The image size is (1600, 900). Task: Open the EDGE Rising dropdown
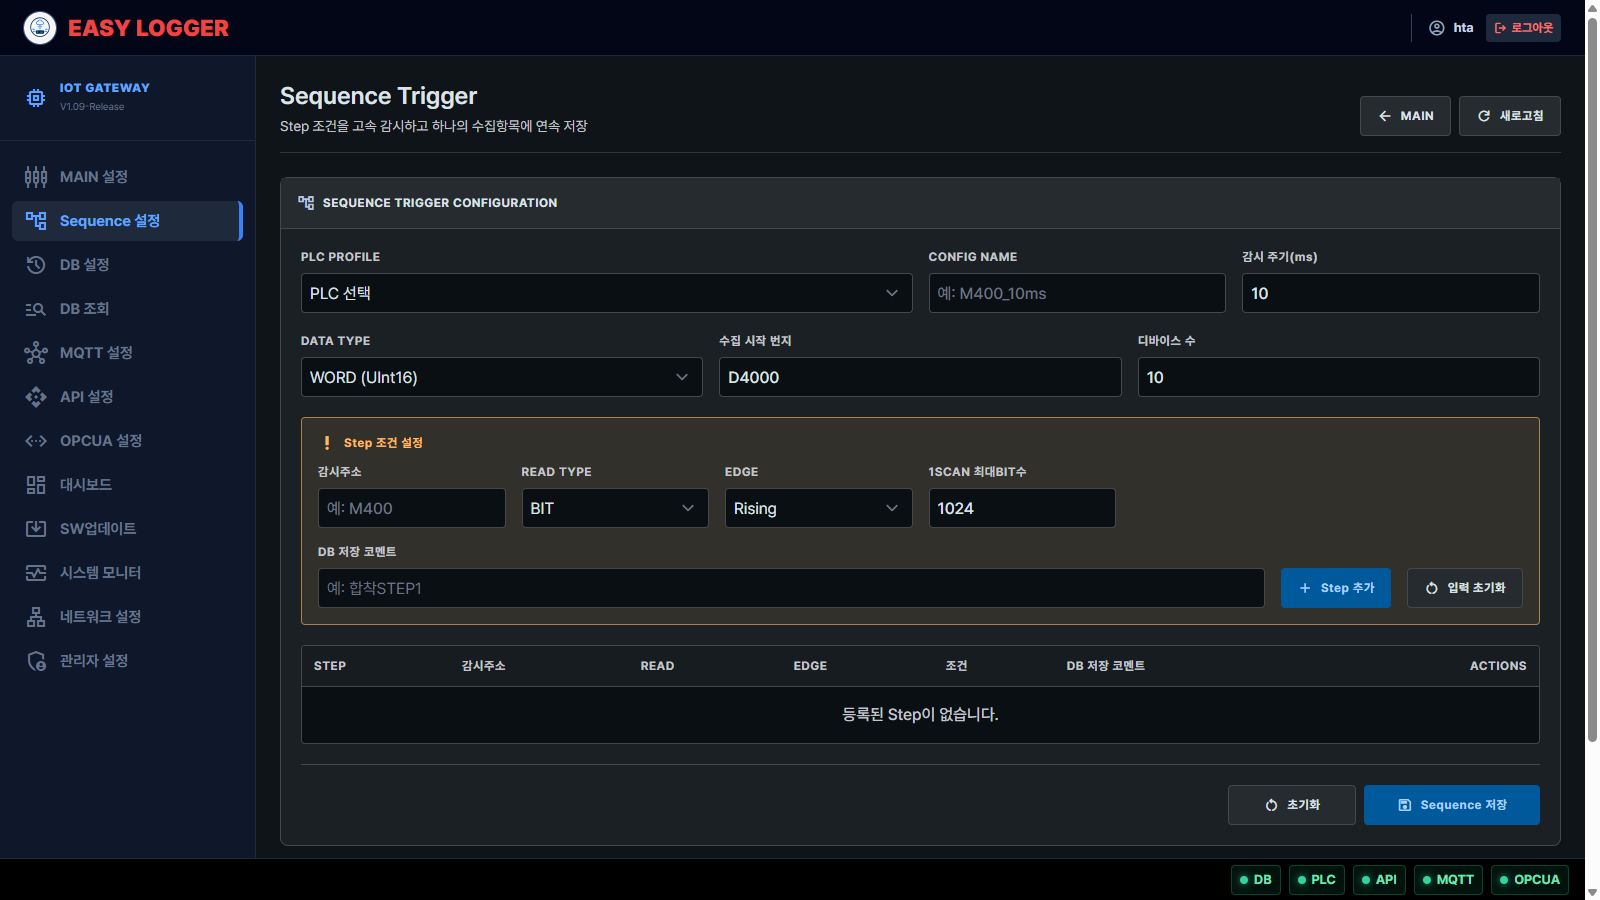(818, 508)
